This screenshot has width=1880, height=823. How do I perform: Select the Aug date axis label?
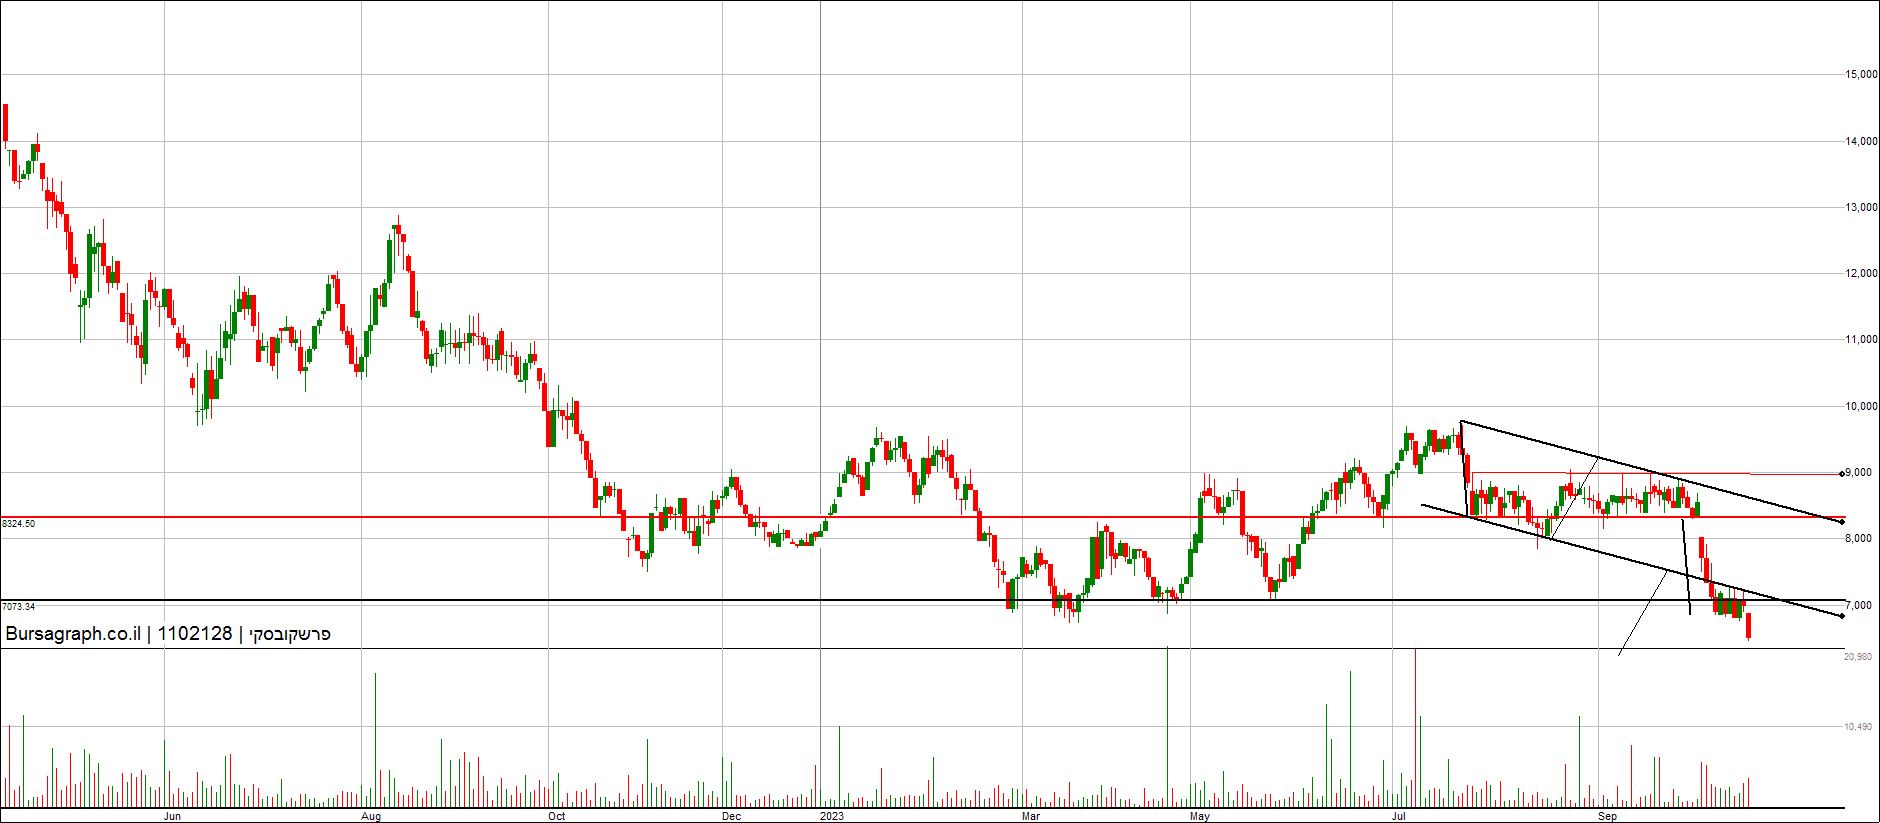pyautogui.click(x=371, y=817)
